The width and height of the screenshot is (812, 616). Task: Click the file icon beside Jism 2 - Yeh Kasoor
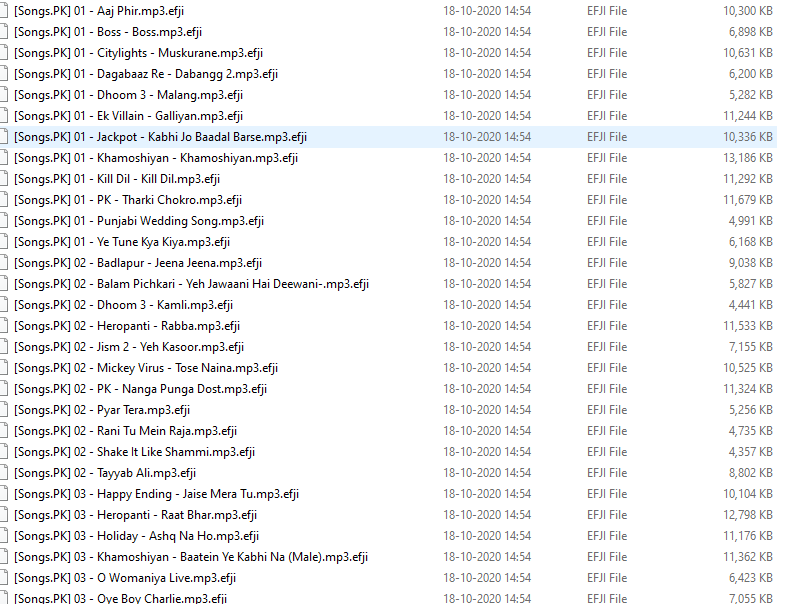click(4, 347)
